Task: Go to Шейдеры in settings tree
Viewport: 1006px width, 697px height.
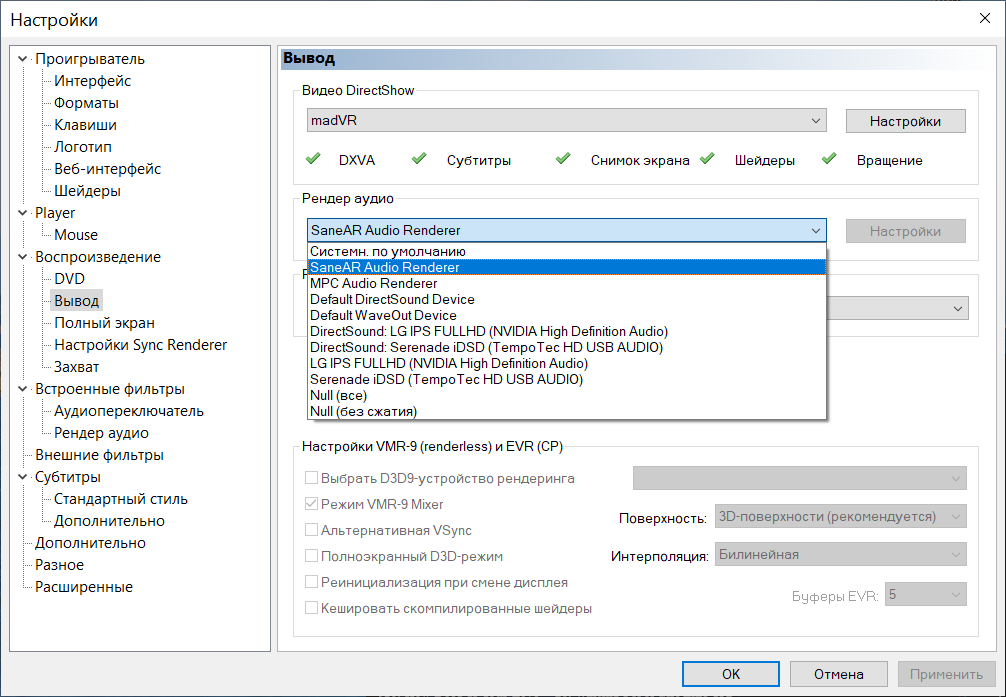Action: tap(87, 191)
